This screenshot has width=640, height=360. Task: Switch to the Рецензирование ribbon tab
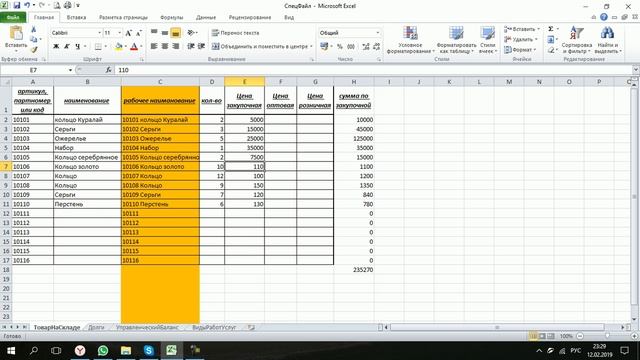tap(250, 17)
